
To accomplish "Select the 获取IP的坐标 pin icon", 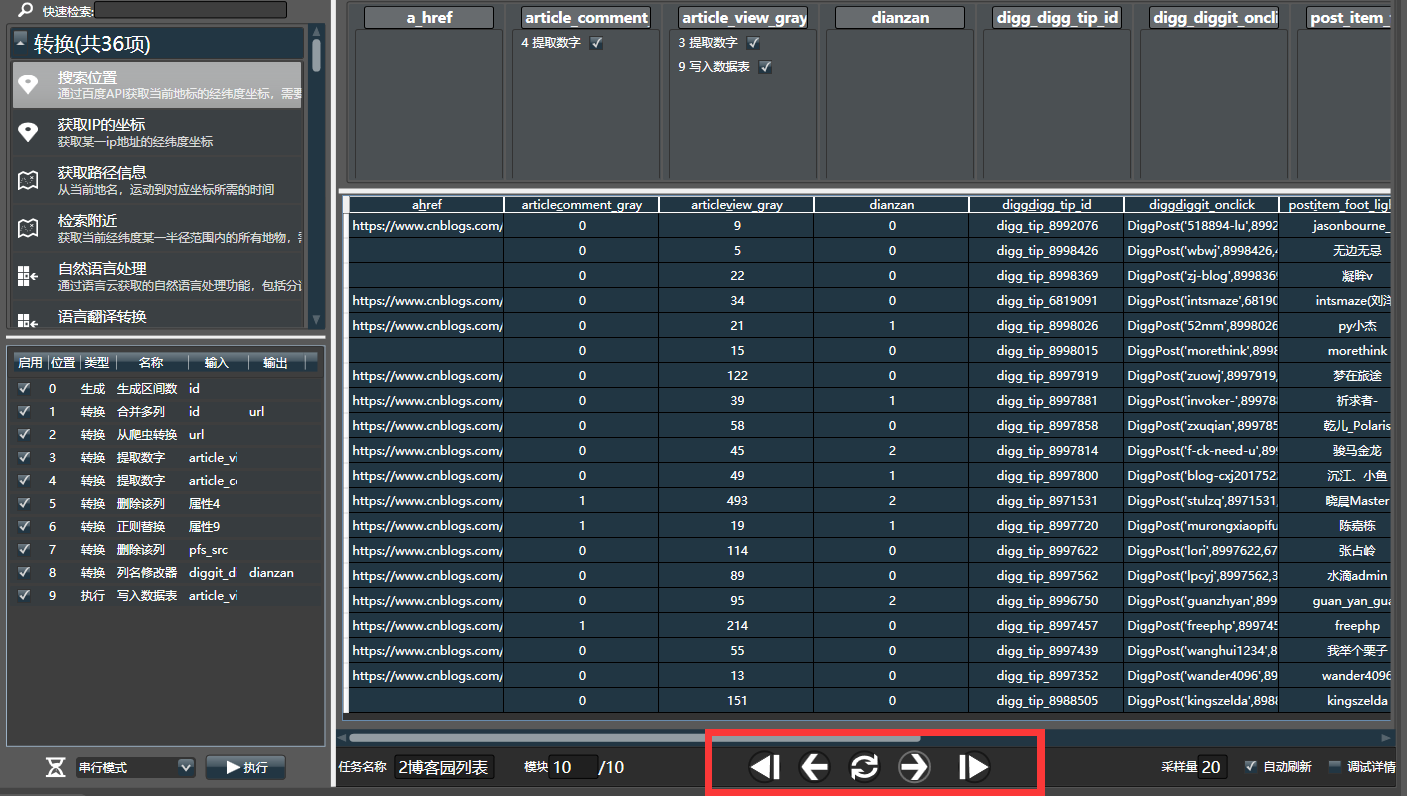I will point(29,132).
